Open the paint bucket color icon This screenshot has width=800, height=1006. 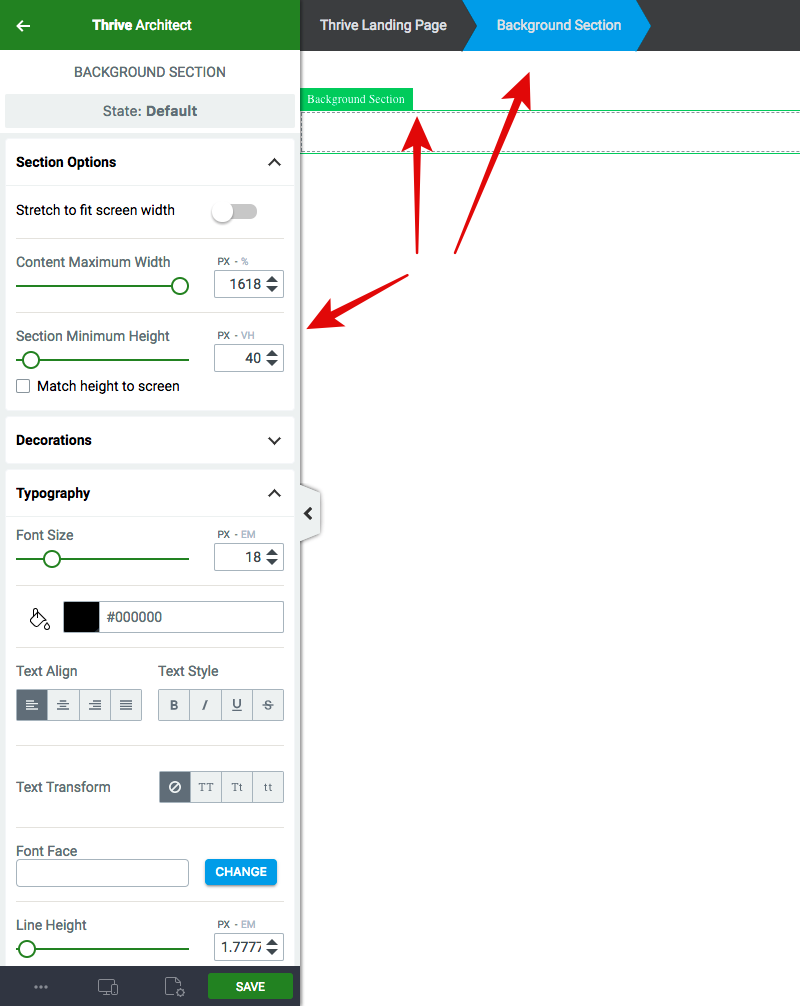click(39, 618)
